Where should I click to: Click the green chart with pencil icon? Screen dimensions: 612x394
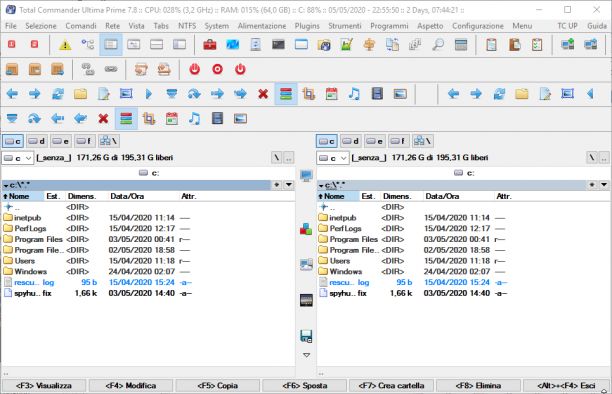[x=347, y=45]
